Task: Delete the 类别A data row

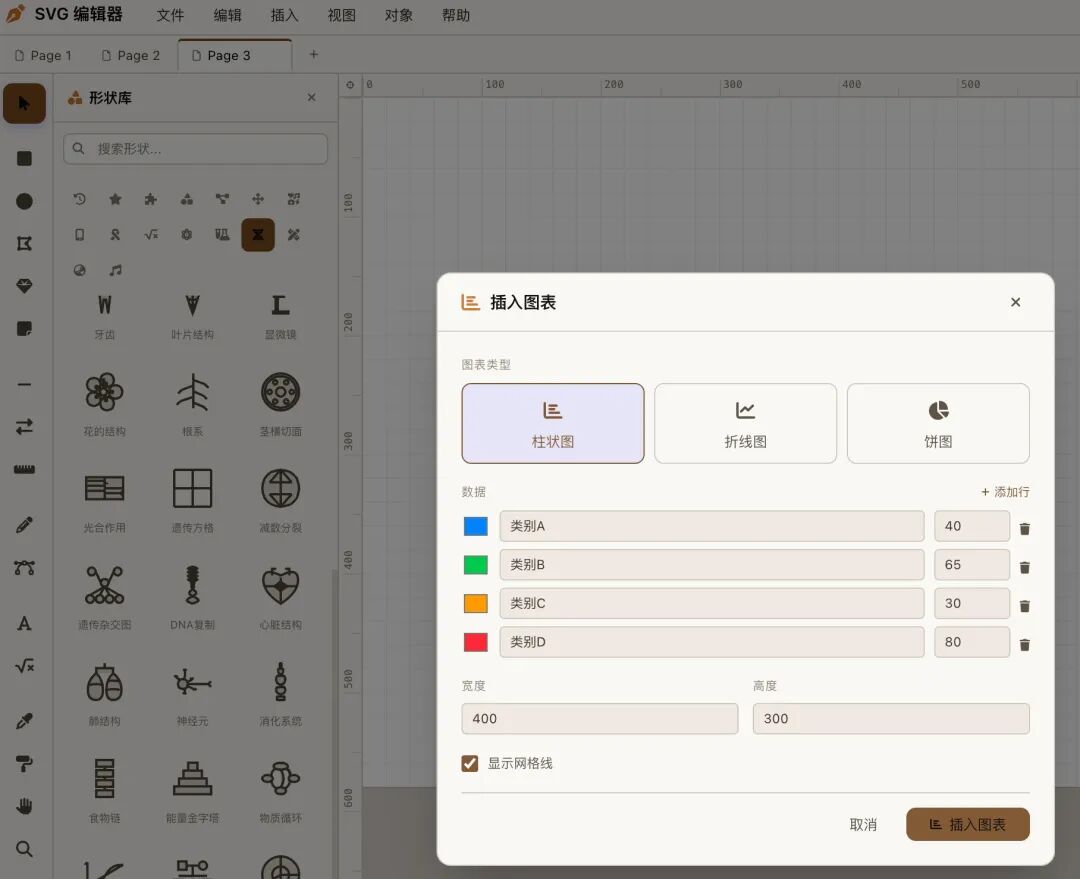Action: click(x=1025, y=528)
